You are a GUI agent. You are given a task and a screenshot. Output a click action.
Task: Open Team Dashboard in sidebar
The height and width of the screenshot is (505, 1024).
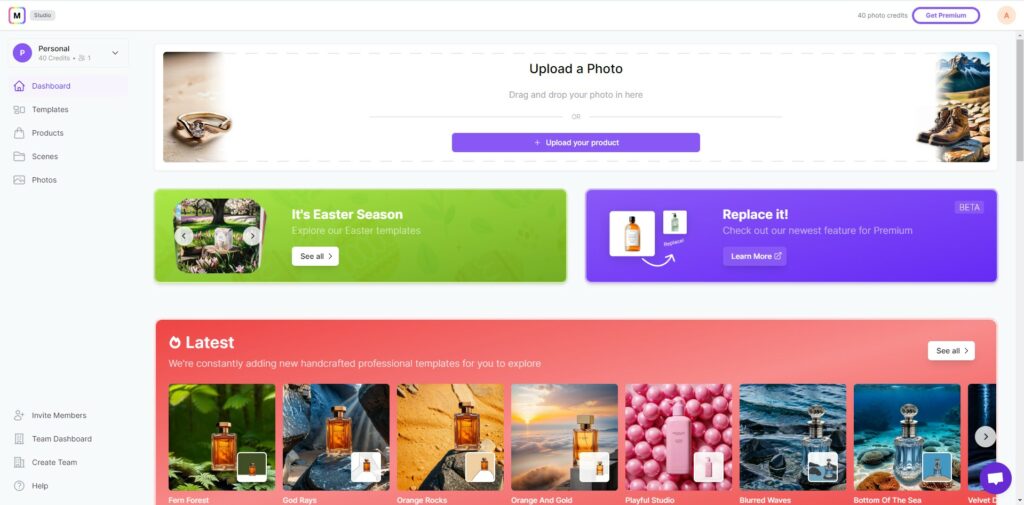(x=53, y=439)
